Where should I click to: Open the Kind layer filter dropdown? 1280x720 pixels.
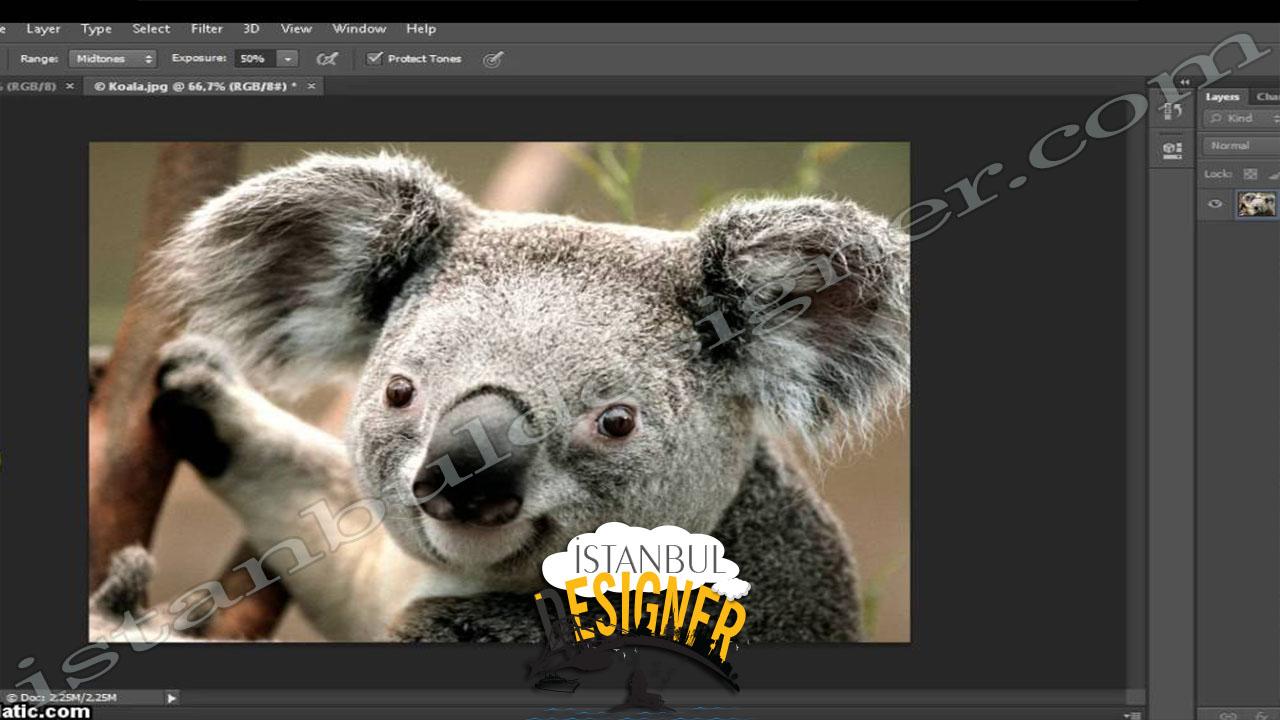[1242, 118]
